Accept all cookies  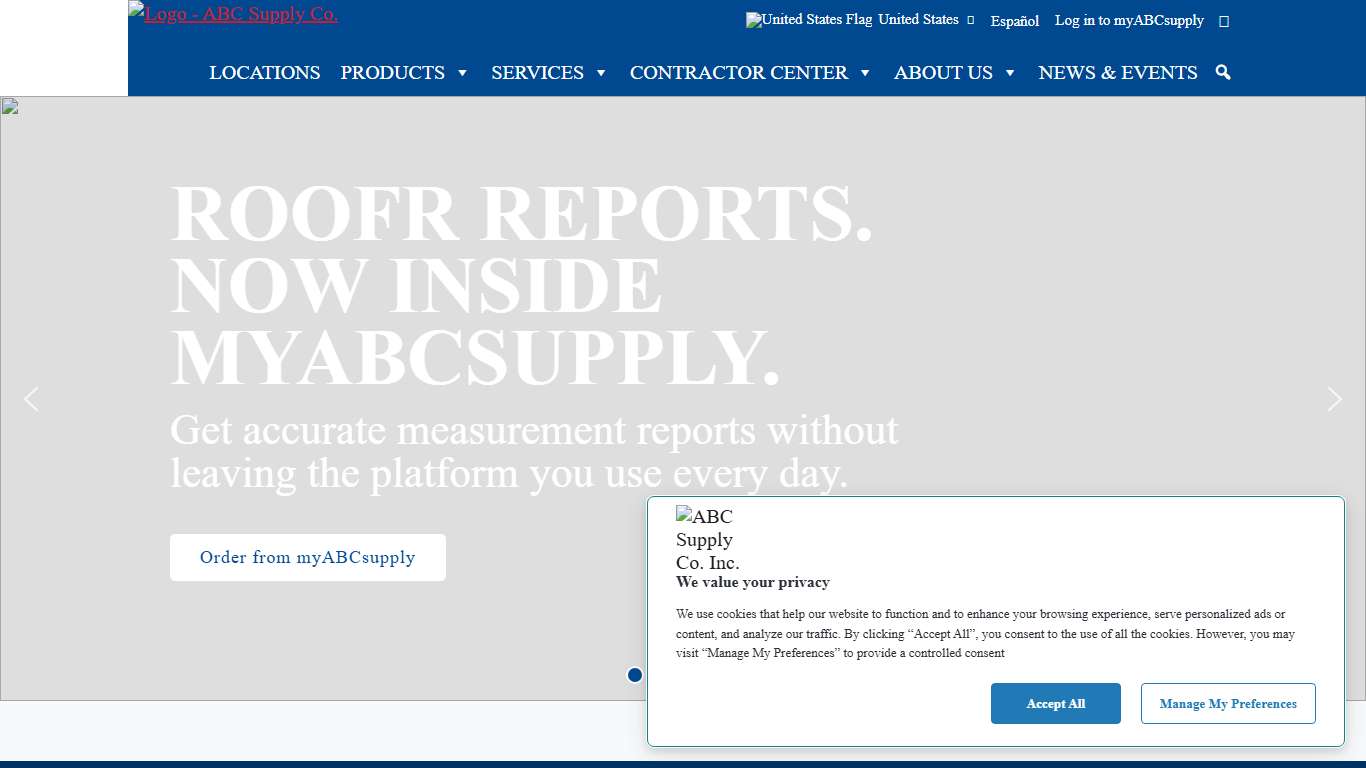[x=1056, y=703]
